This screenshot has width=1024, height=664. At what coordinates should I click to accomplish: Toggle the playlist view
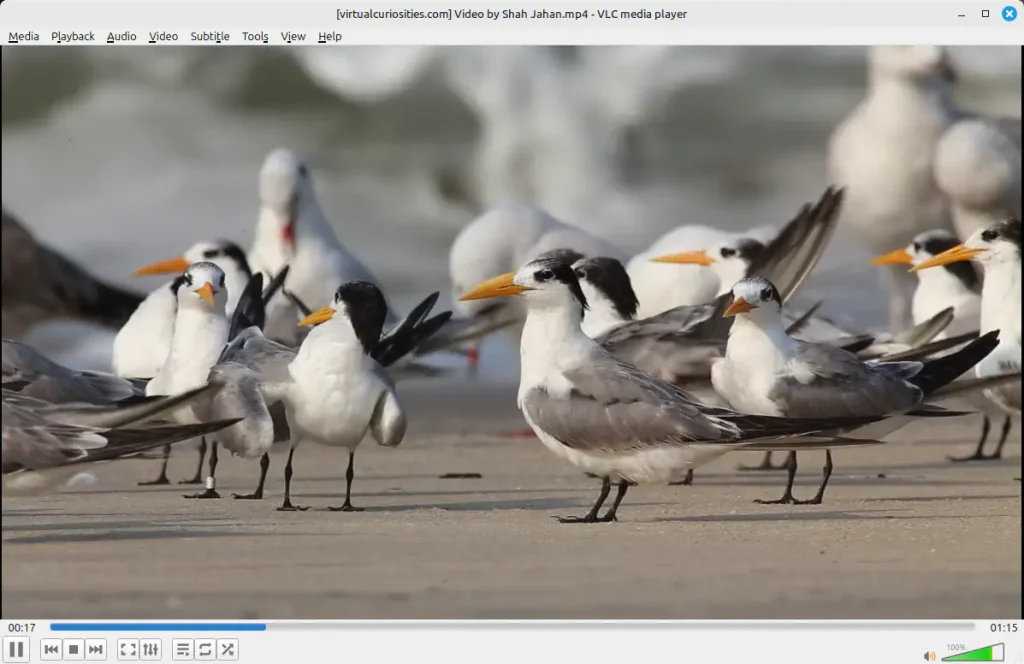(x=183, y=650)
